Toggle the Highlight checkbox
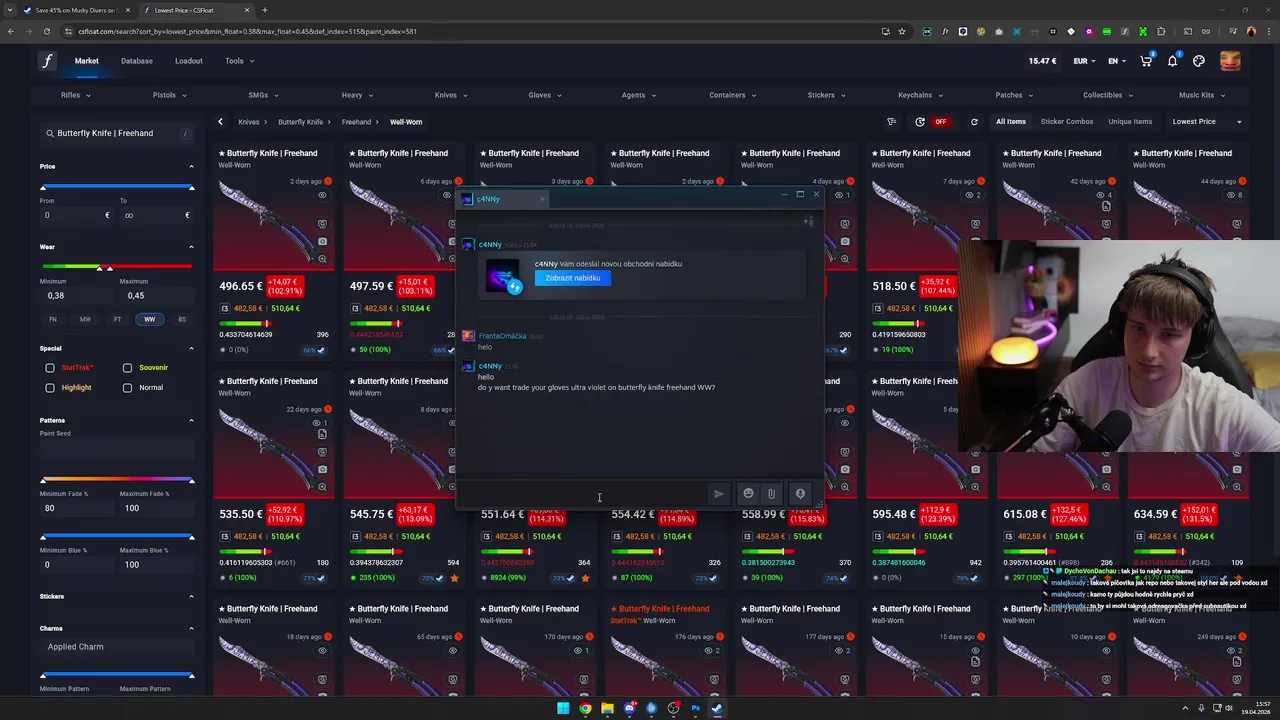The image size is (1280, 720). point(50,388)
